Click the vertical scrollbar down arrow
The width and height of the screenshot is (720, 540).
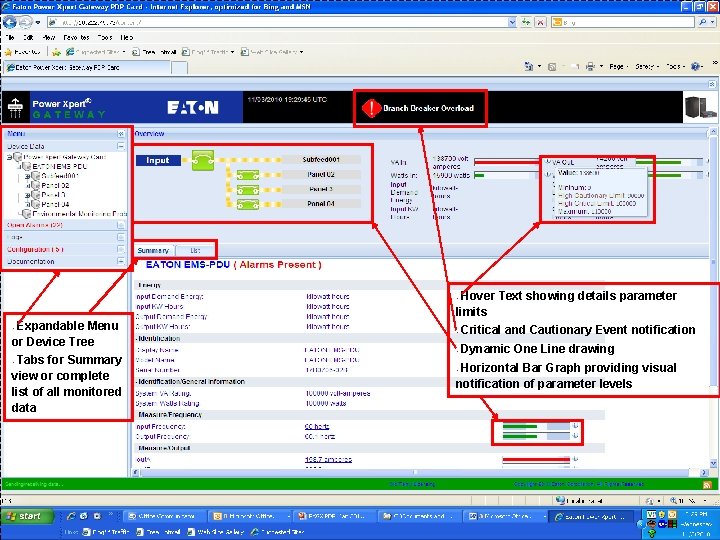click(713, 463)
